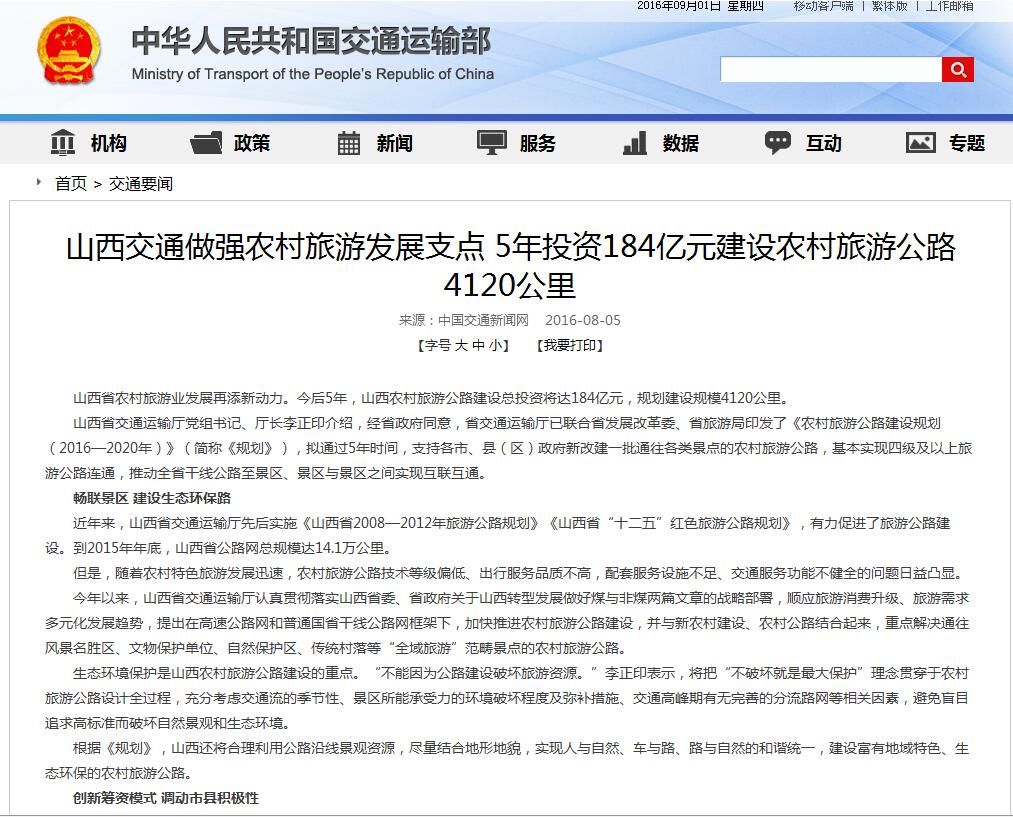Viewport: 1013px width, 817px height.
Task: Click the article headline text
Action: click(510, 265)
